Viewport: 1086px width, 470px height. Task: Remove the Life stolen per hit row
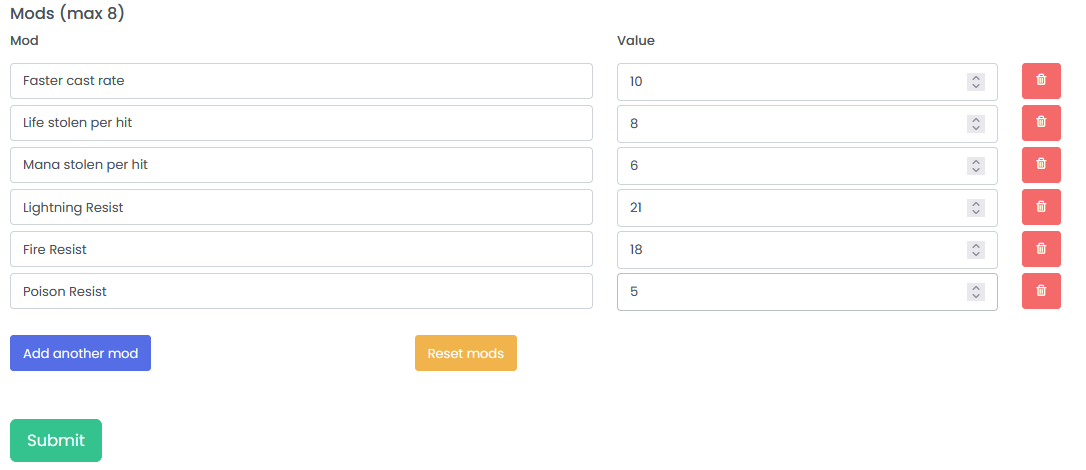(x=1041, y=123)
